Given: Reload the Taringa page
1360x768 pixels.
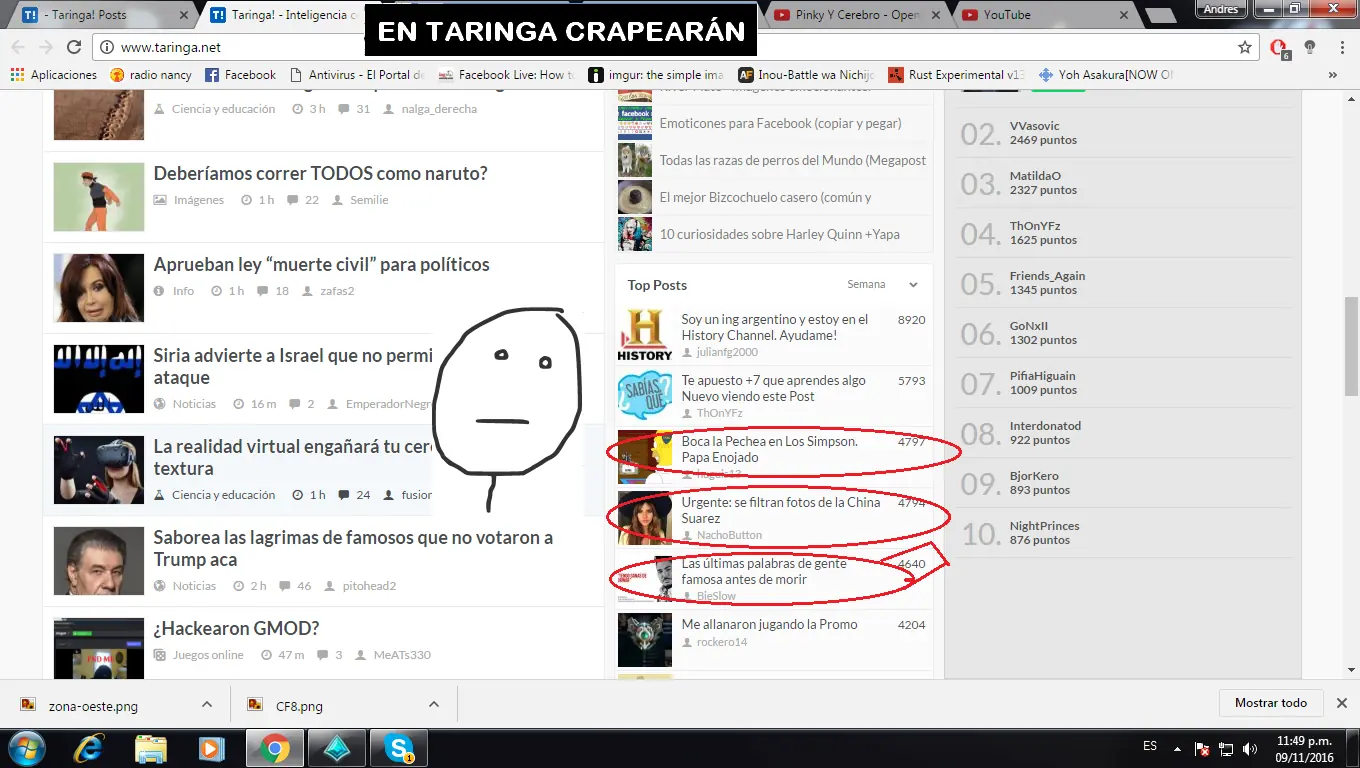Looking at the screenshot, I should pyautogui.click(x=74, y=47).
